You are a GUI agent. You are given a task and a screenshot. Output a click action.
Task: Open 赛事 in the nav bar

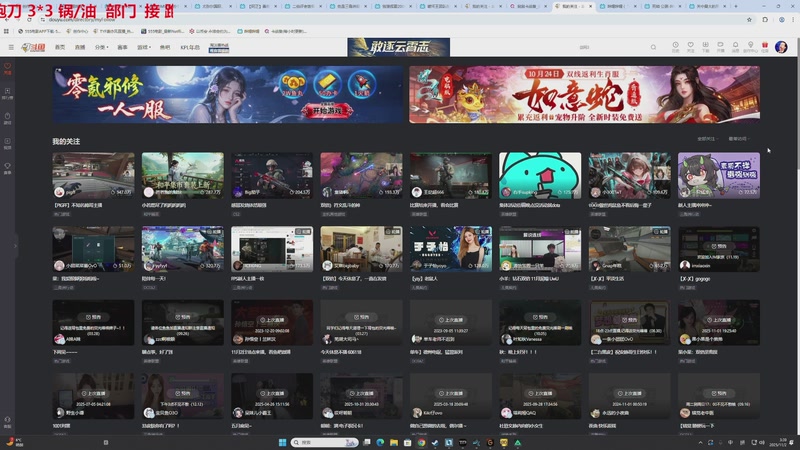(122, 47)
